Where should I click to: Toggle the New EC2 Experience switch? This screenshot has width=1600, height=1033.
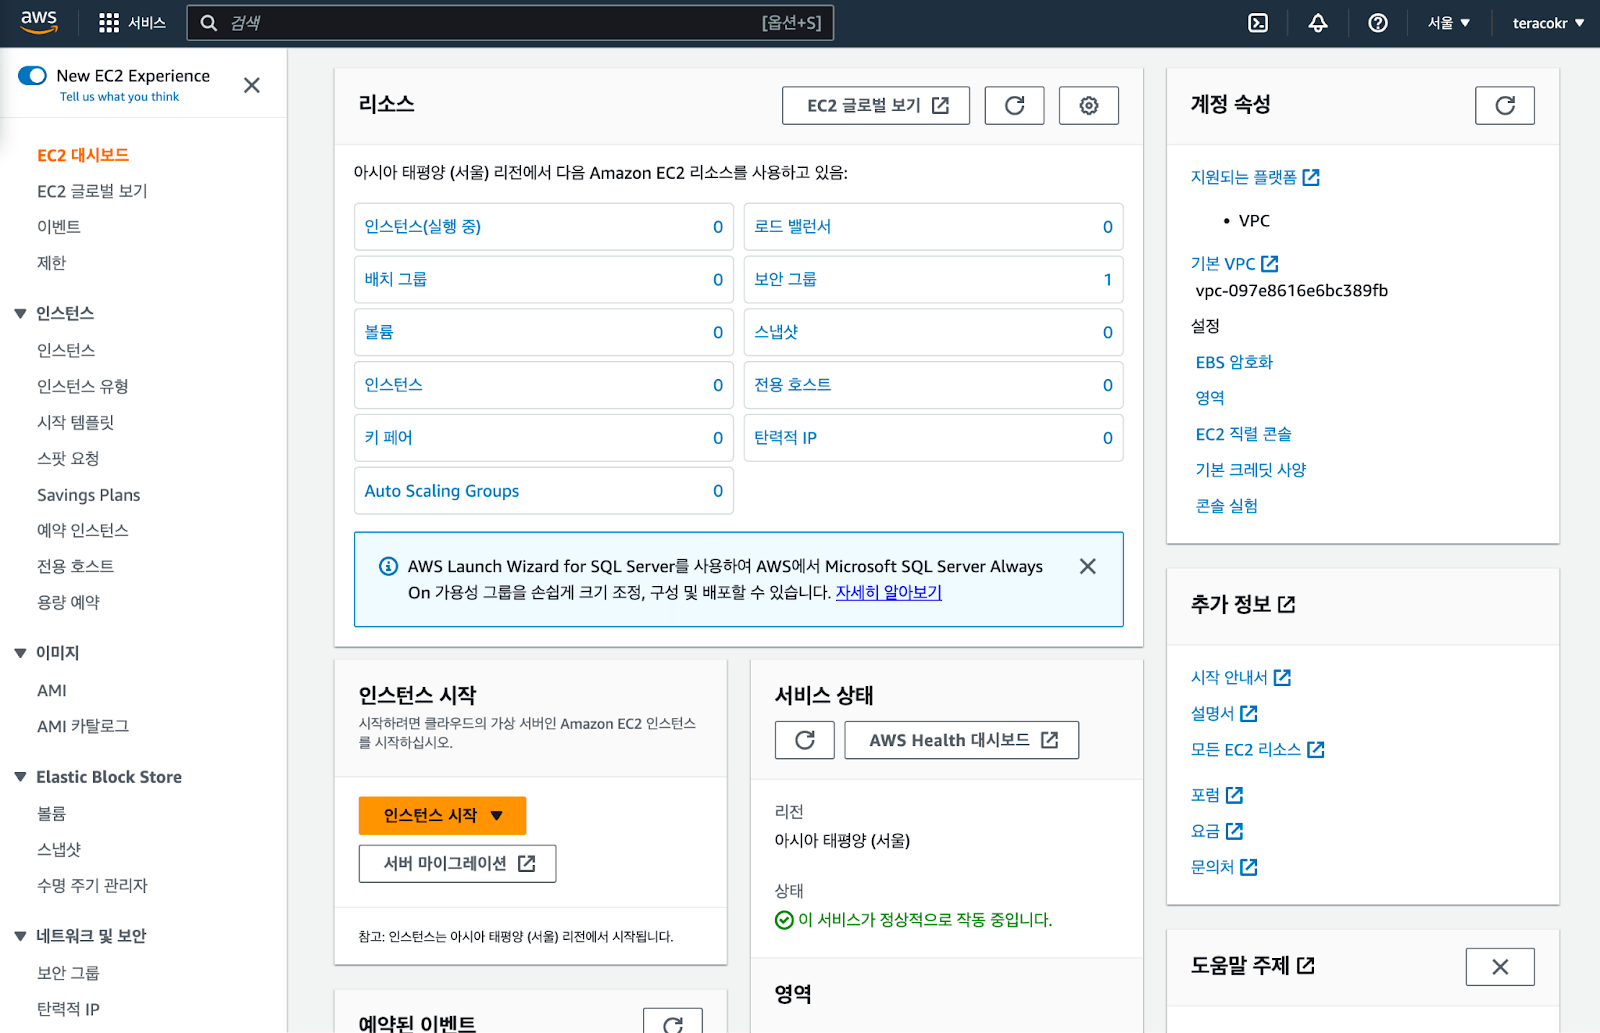[33, 76]
